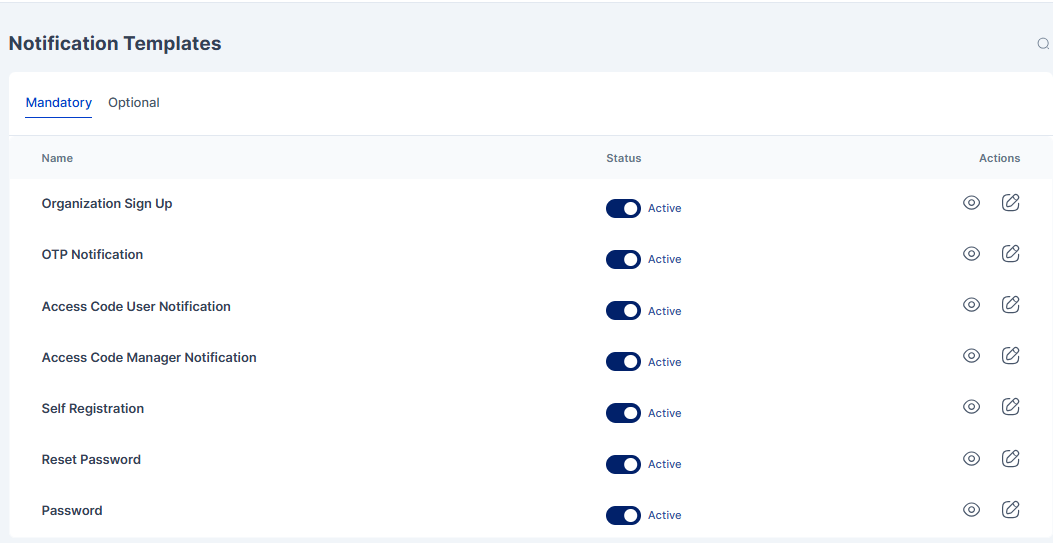The height and width of the screenshot is (543, 1053).
Task: Edit Access Code Manager Notification template
Action: [x=1011, y=356]
